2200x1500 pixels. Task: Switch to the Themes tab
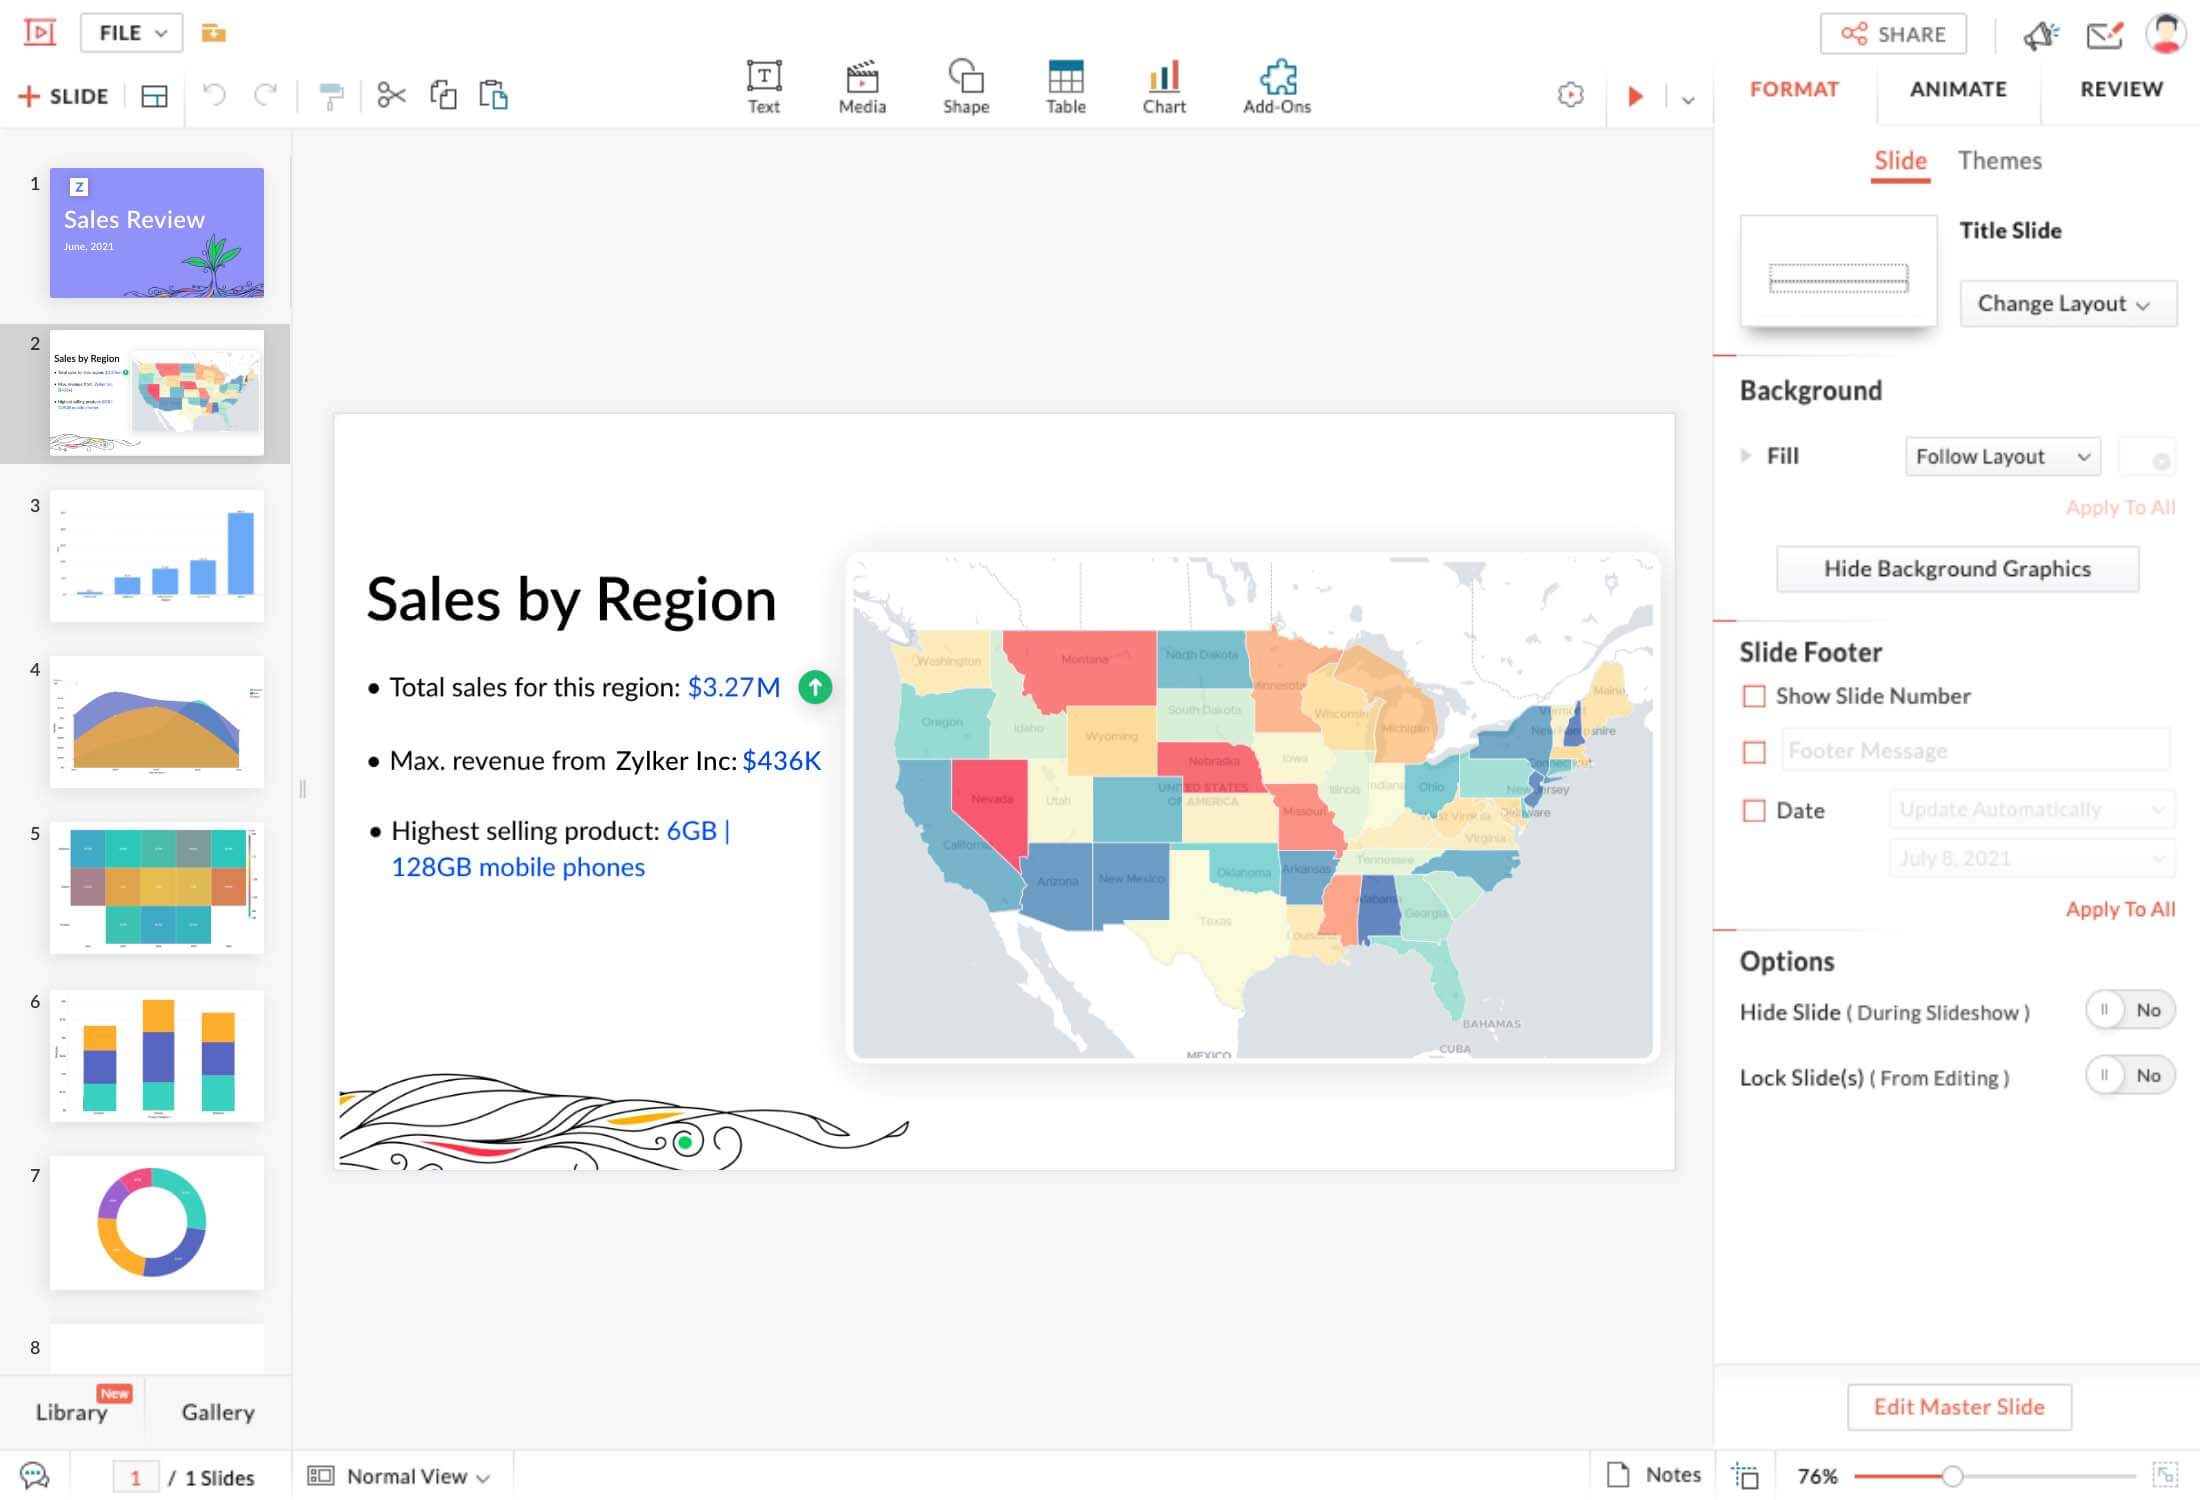click(x=2001, y=159)
